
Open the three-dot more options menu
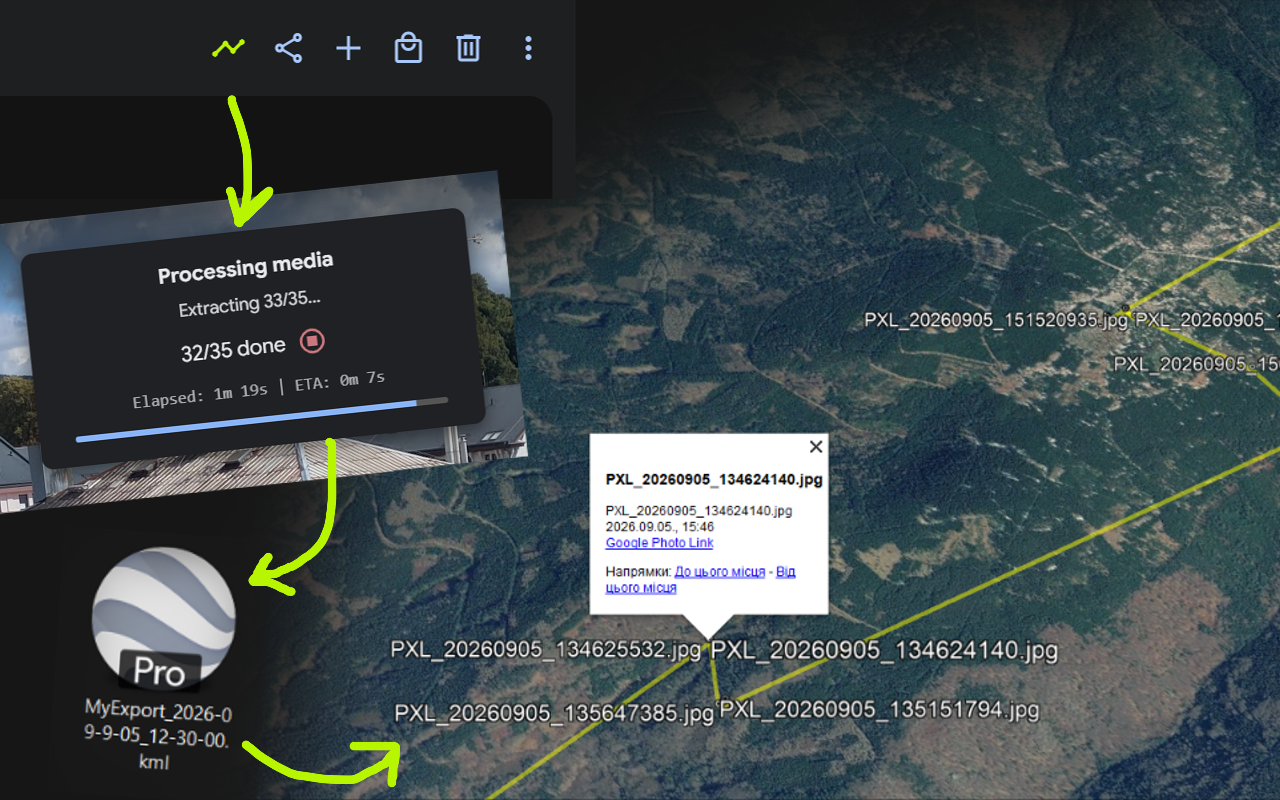[528, 48]
